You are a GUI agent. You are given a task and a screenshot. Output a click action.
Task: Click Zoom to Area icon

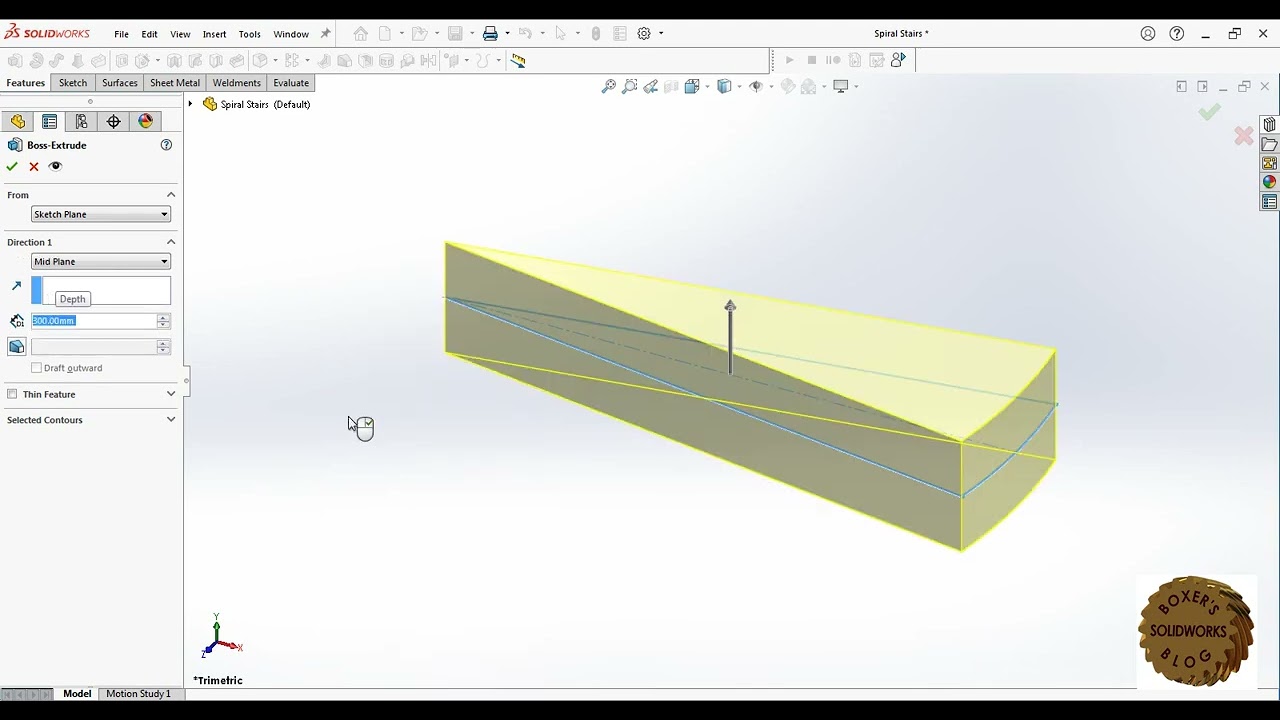click(x=629, y=87)
